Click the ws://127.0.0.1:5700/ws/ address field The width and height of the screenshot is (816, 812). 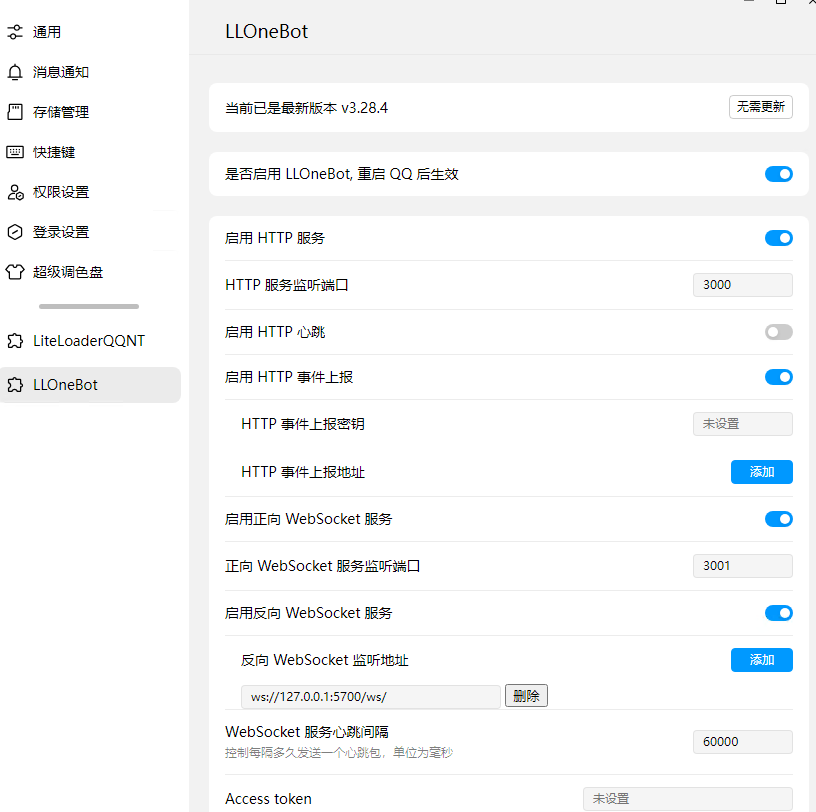point(371,696)
